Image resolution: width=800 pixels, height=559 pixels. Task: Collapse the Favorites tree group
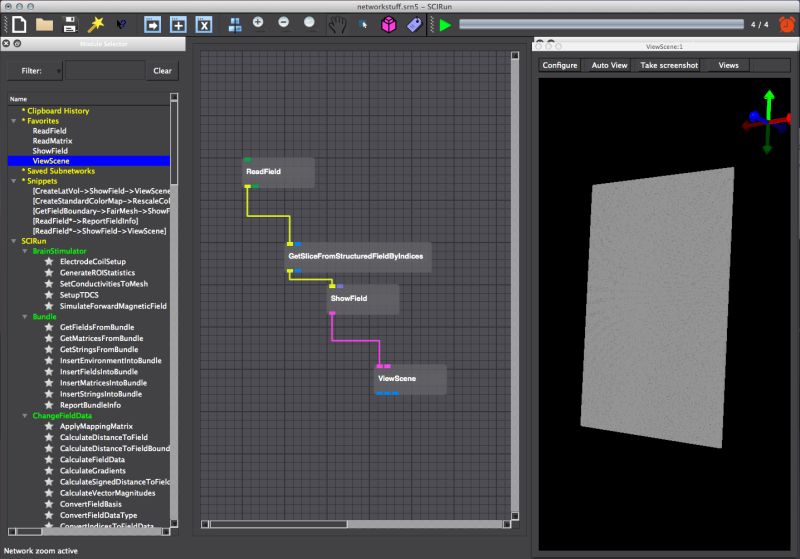pyautogui.click(x=14, y=121)
